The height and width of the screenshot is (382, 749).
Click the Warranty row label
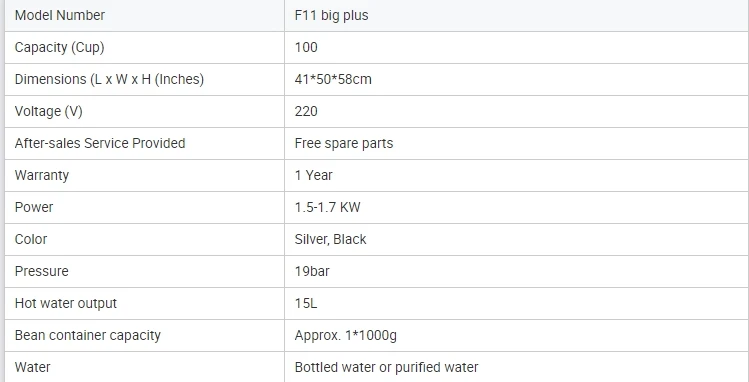point(42,175)
